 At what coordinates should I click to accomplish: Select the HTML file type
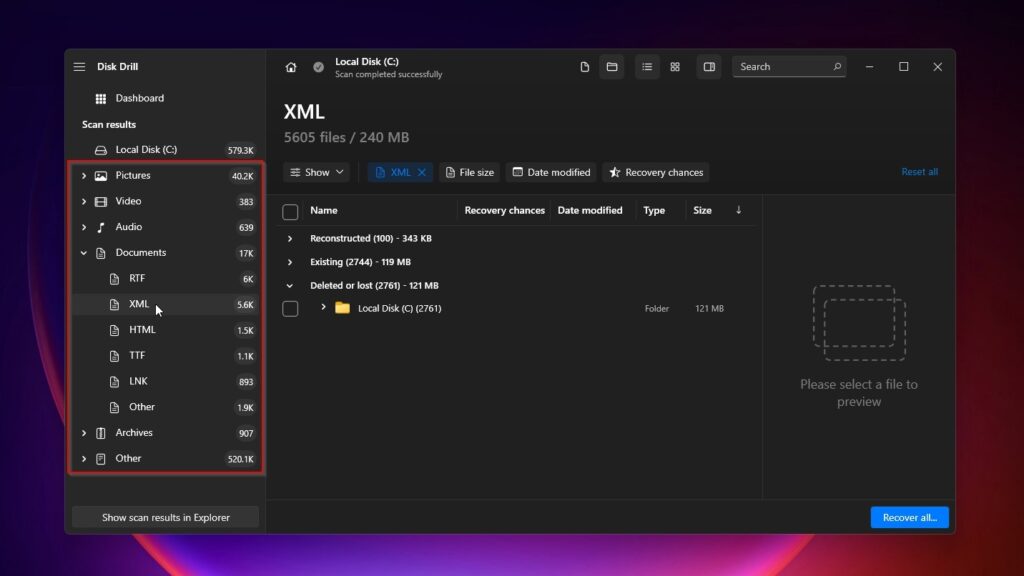point(166,330)
